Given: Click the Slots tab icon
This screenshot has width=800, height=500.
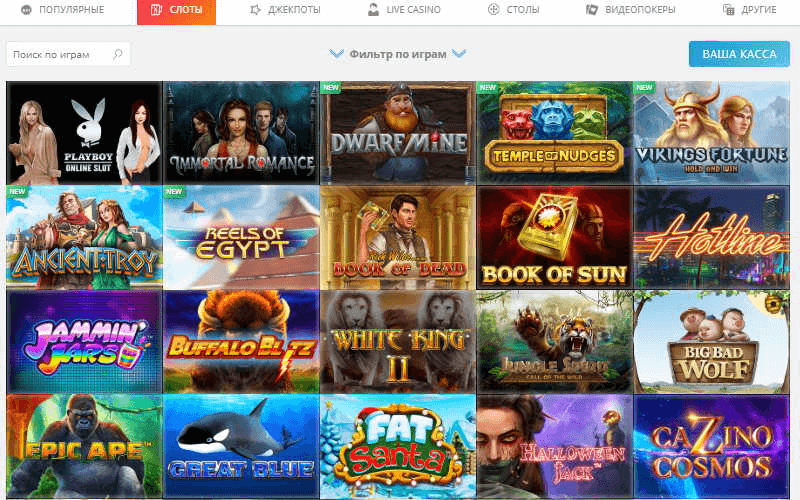Looking at the screenshot, I should 156,9.
